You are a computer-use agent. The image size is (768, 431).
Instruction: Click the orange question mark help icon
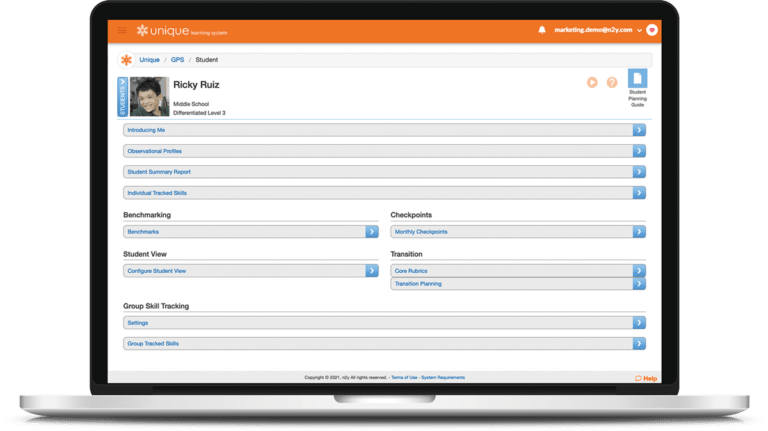612,82
